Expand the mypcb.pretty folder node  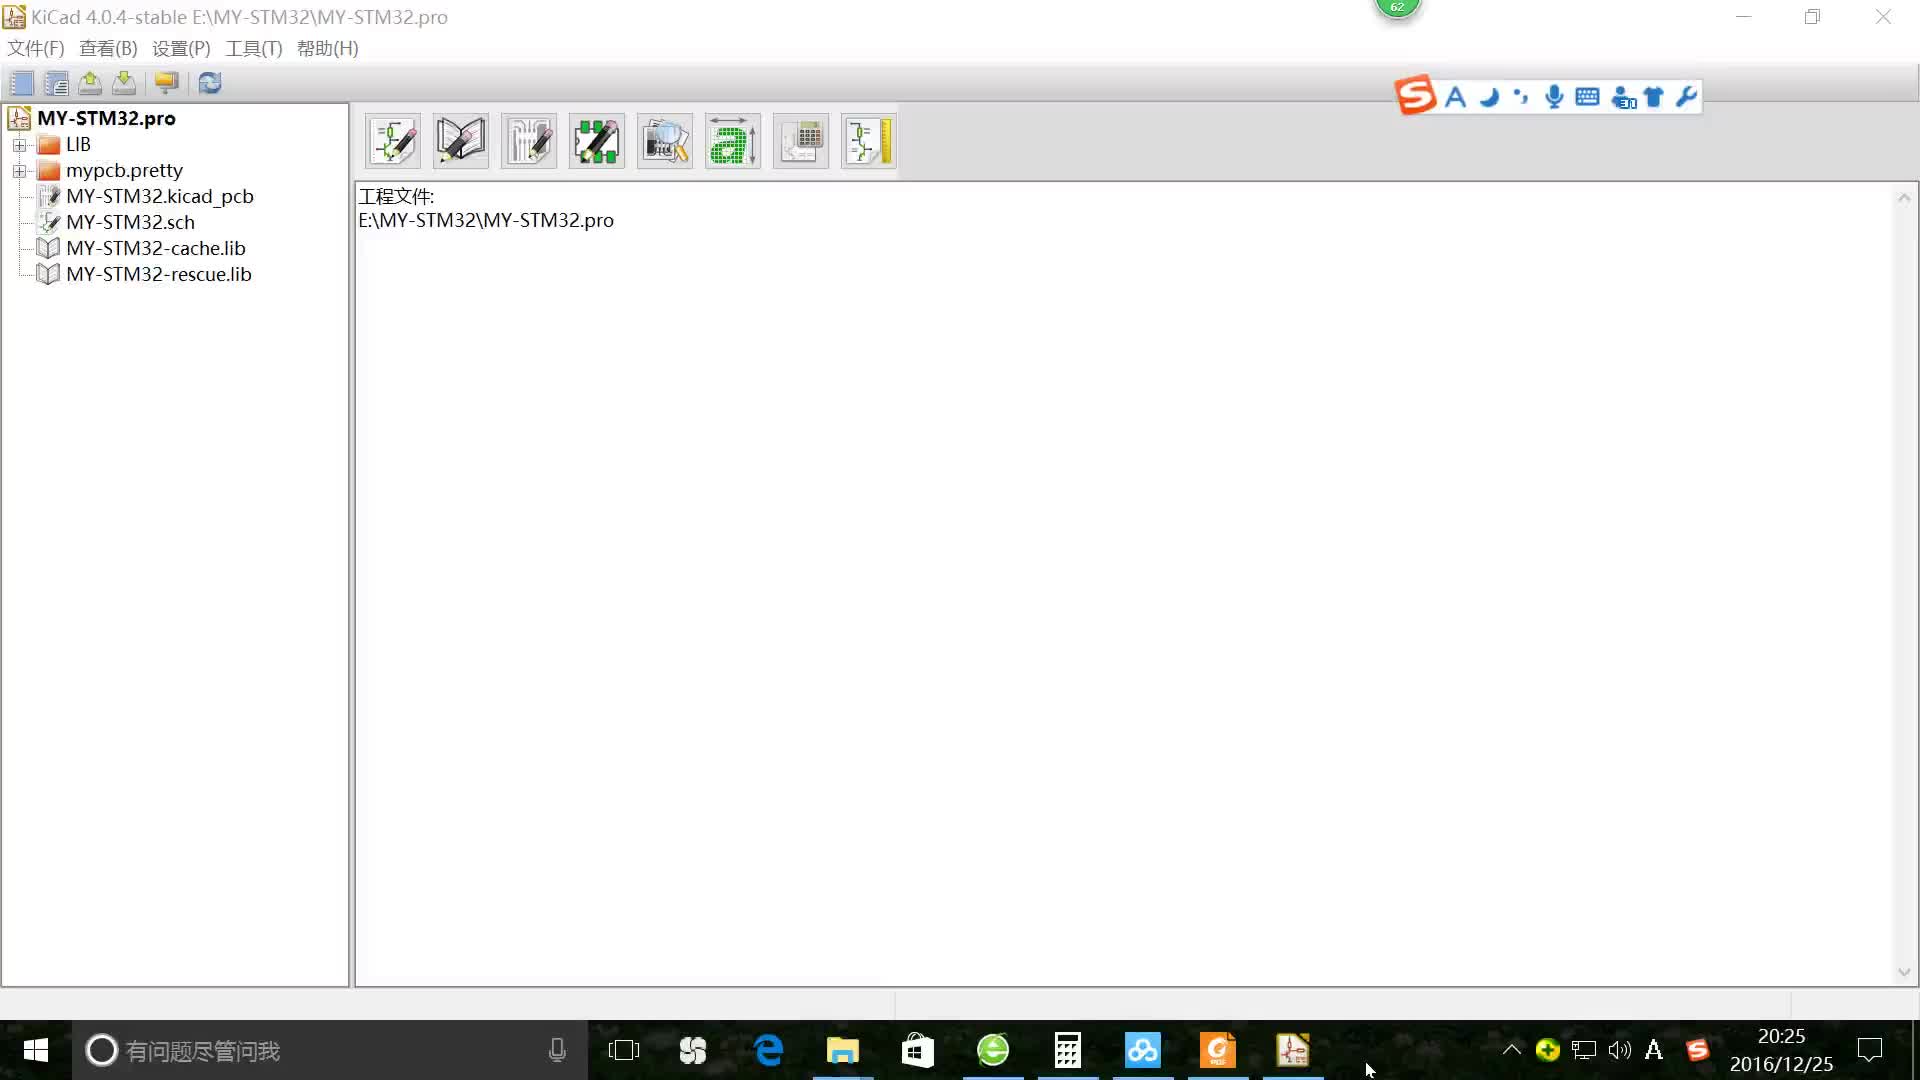tap(19, 171)
